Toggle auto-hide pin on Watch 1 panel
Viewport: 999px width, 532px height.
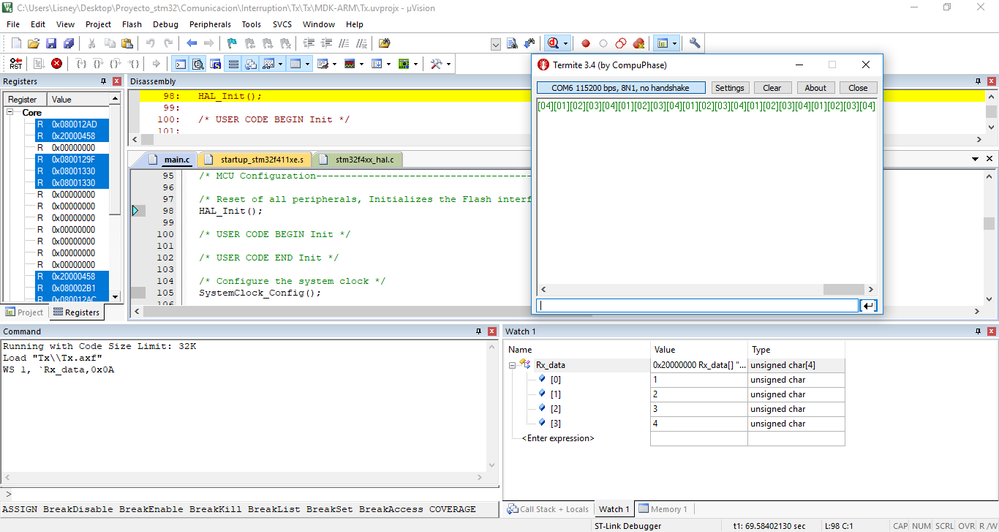pos(979,331)
